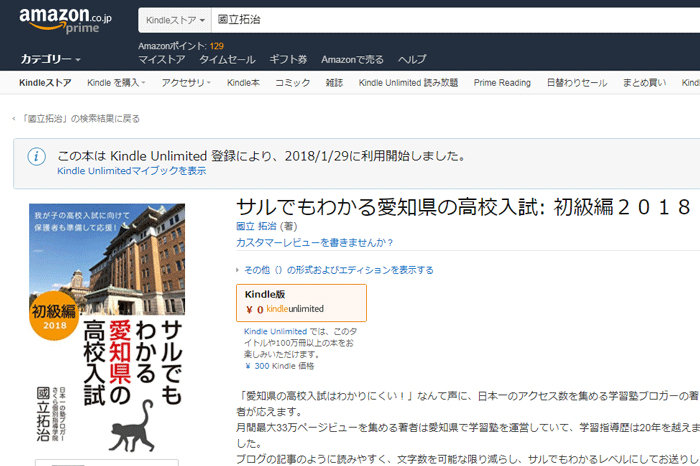Expand the カテゴリー menu
This screenshot has height=466, width=700.
coord(51,59)
